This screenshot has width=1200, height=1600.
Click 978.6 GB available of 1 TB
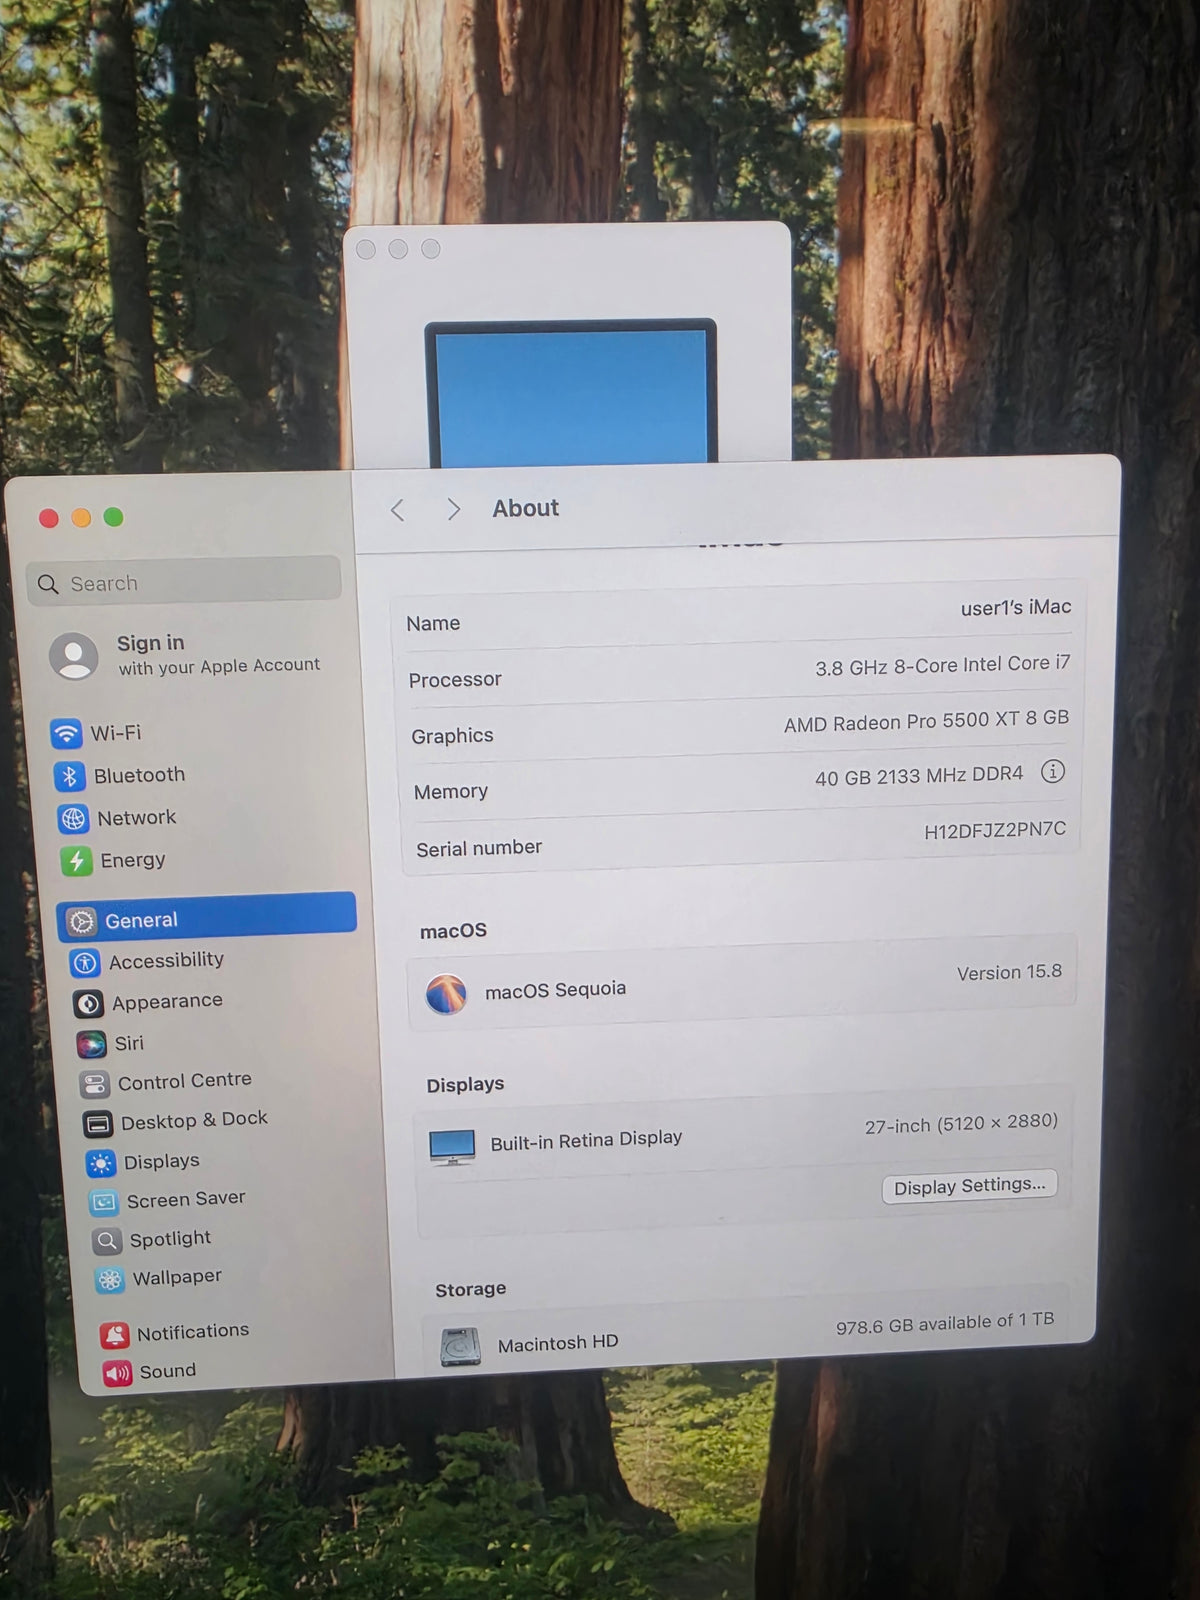pos(945,1323)
